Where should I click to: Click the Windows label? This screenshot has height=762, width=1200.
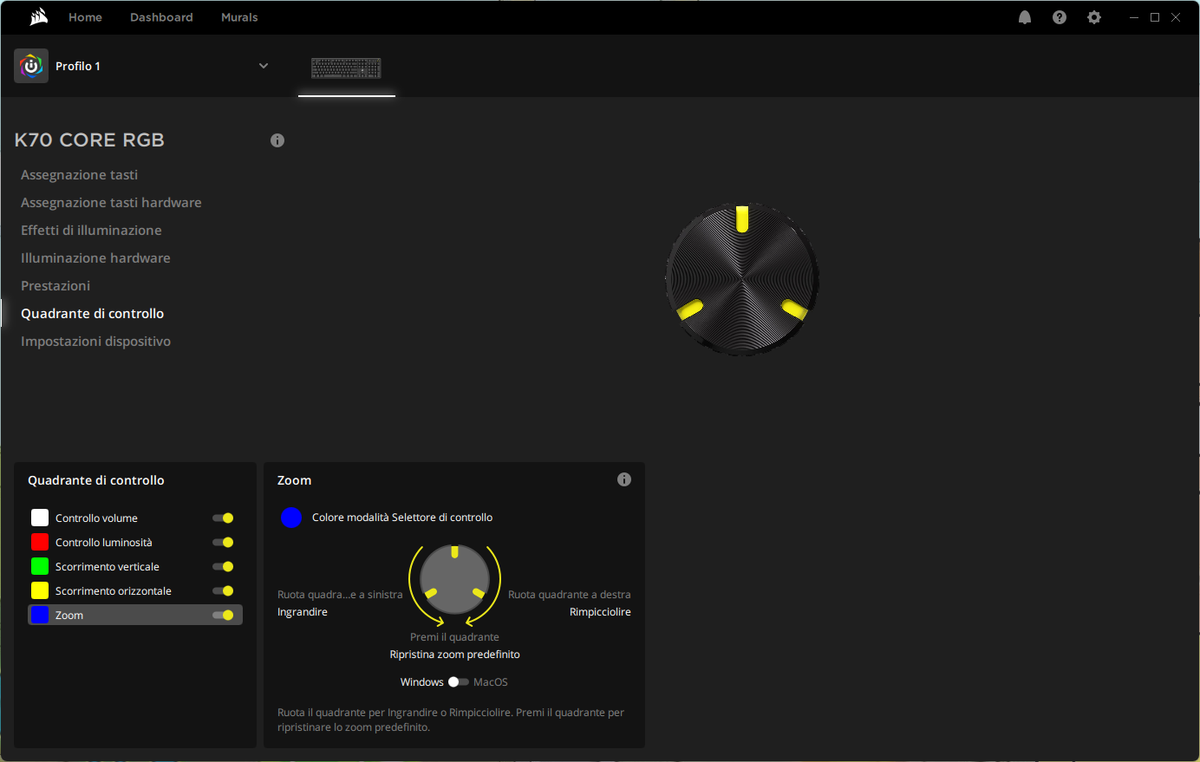pos(422,682)
